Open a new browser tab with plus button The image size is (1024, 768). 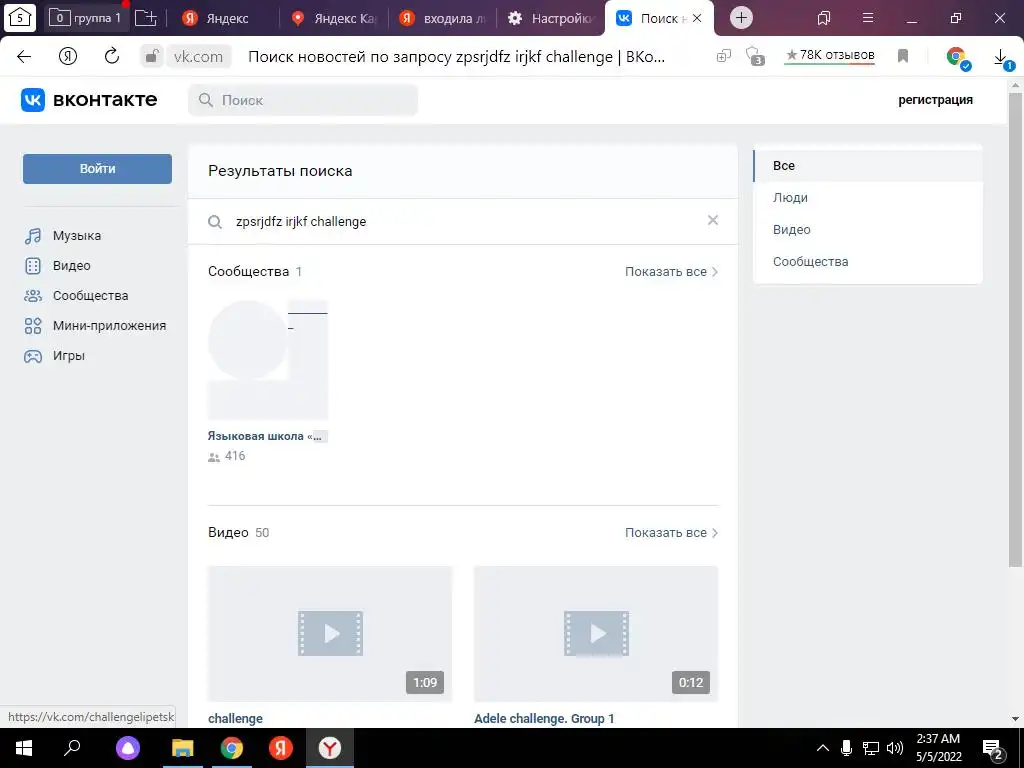[741, 18]
